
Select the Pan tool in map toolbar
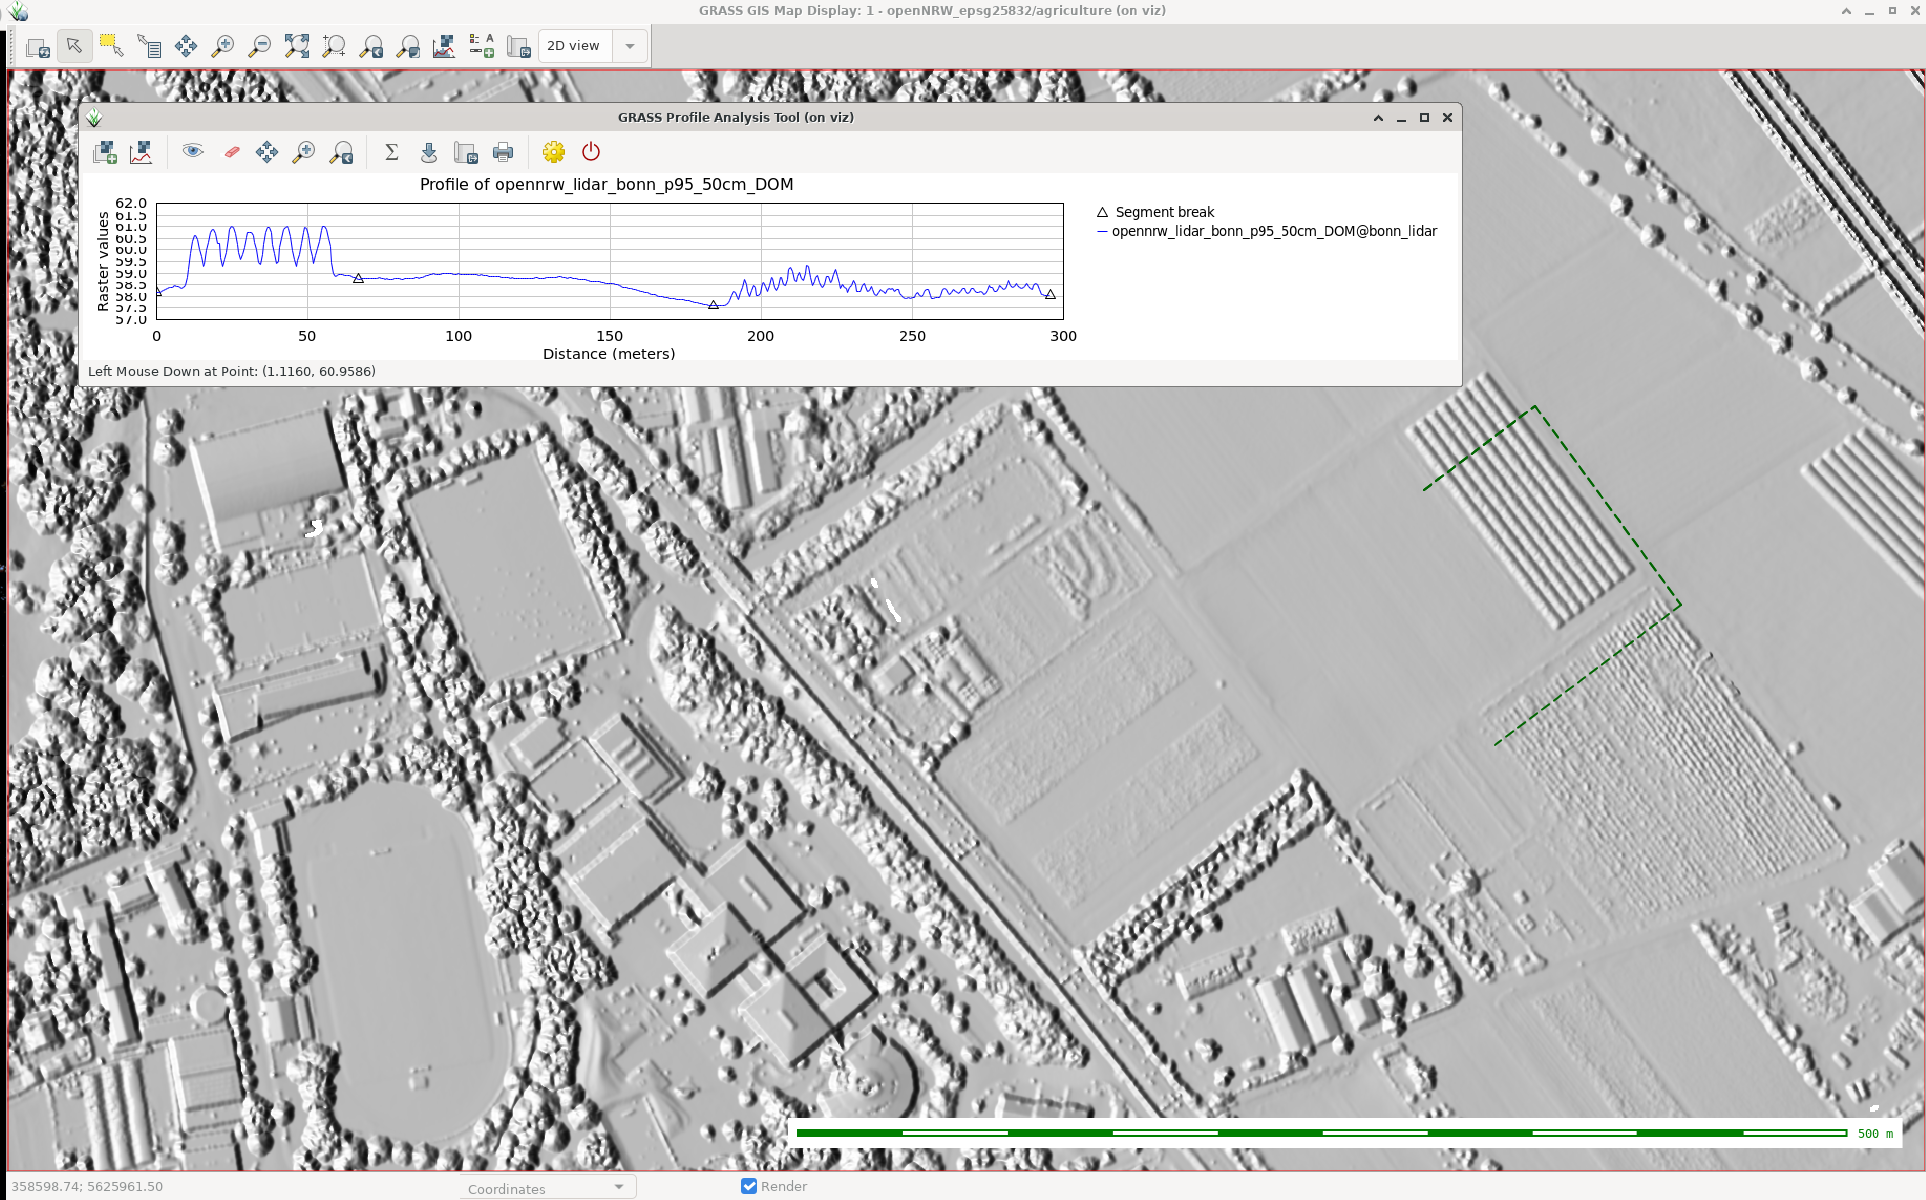186,46
